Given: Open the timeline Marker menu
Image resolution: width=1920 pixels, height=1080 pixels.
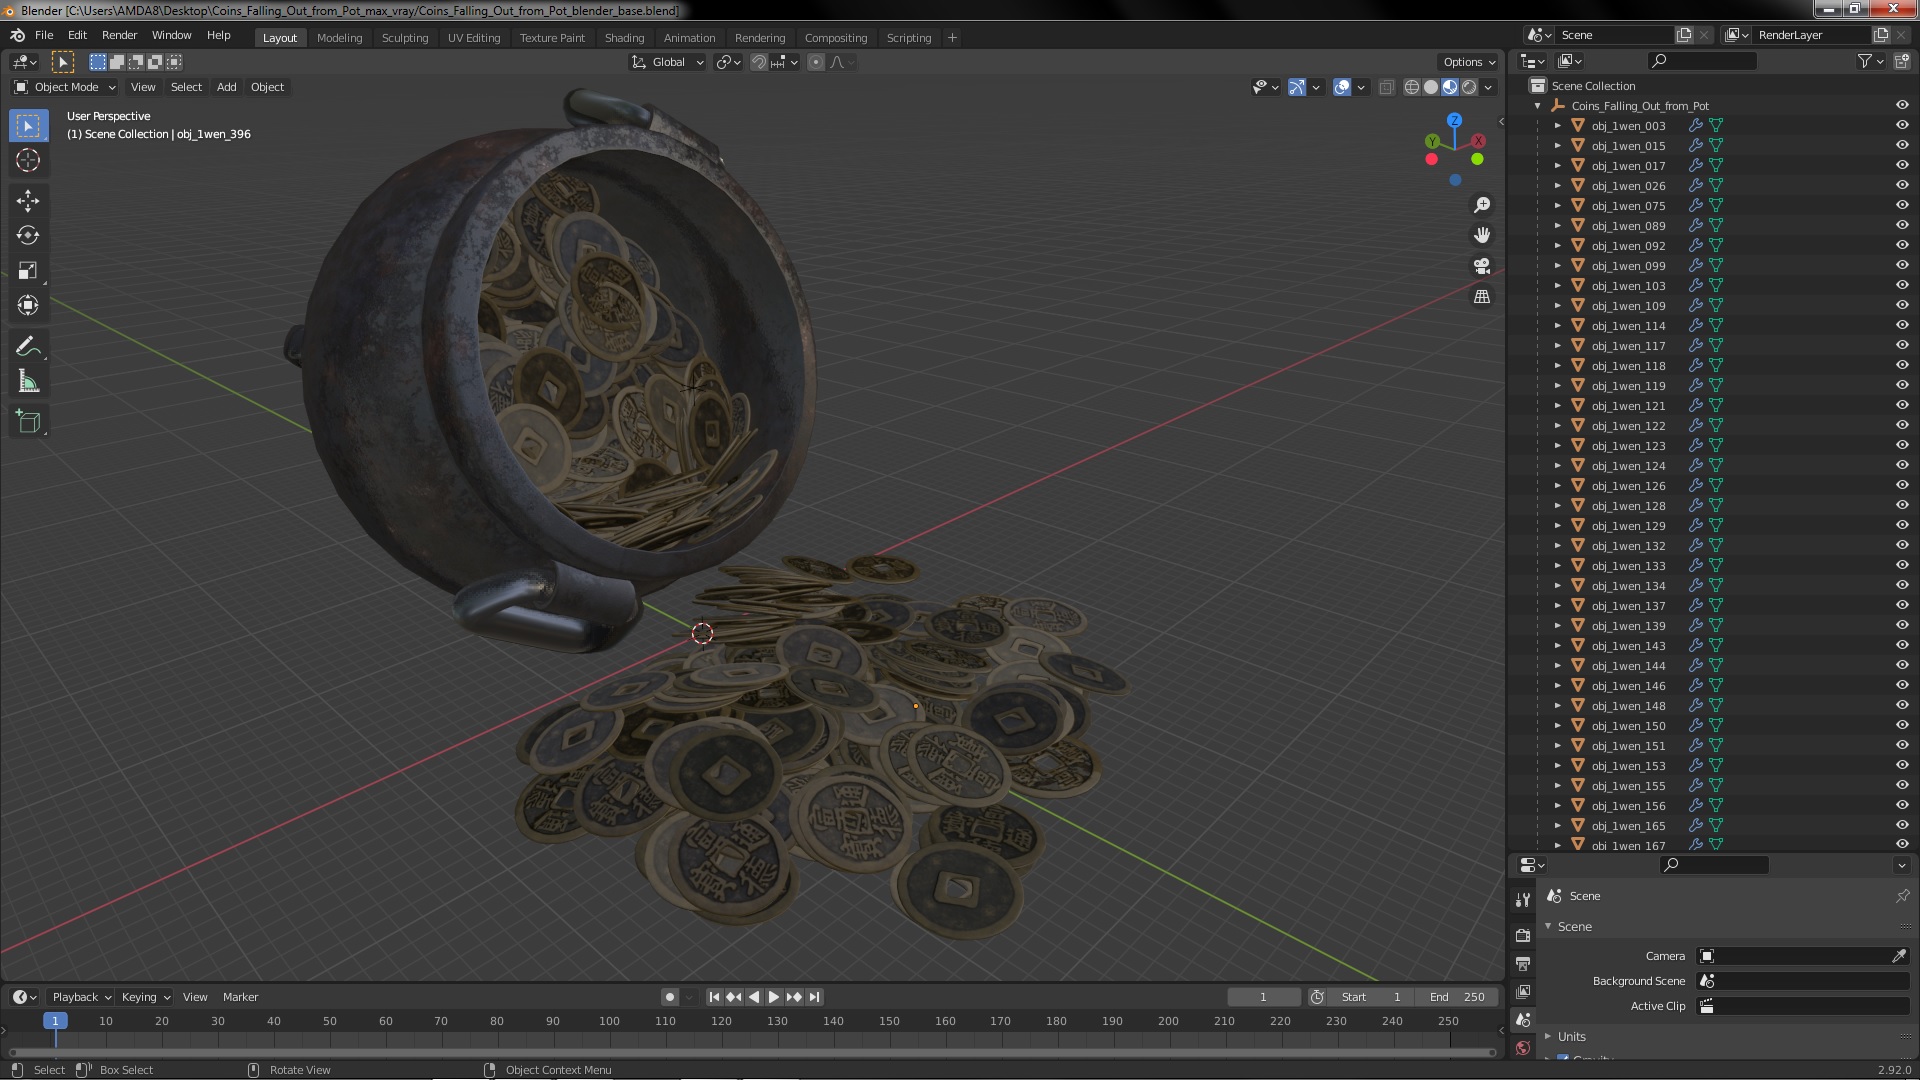Looking at the screenshot, I should tap(240, 997).
